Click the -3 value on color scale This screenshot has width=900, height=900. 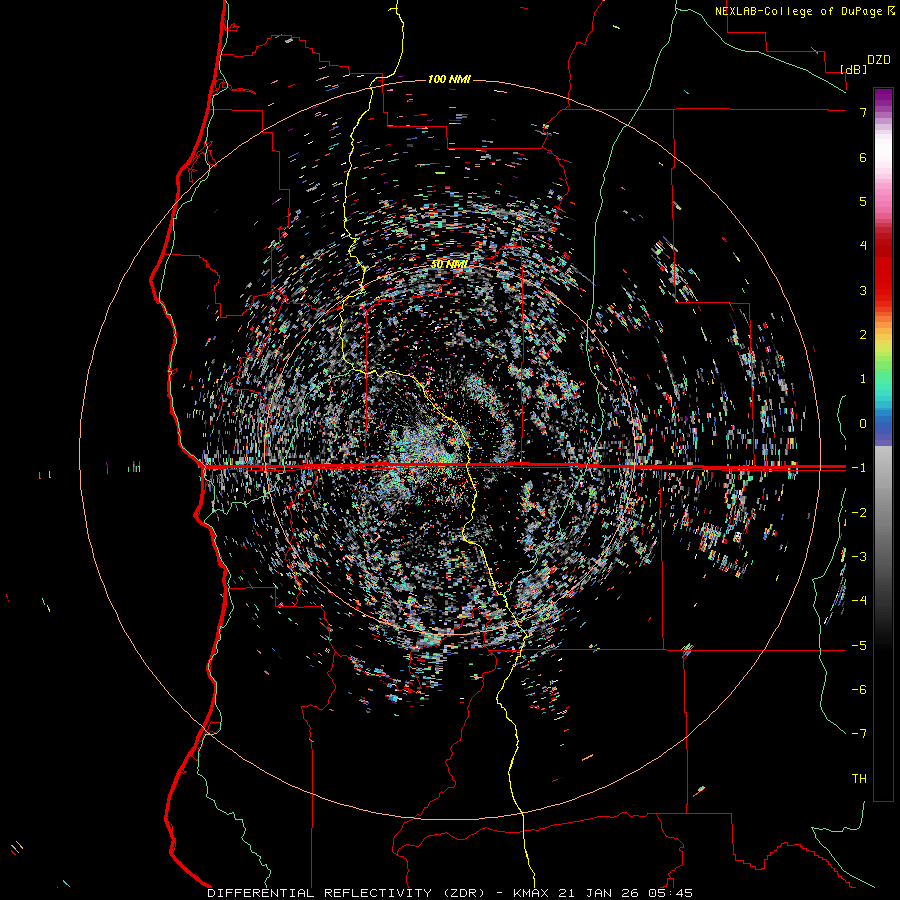coord(859,557)
